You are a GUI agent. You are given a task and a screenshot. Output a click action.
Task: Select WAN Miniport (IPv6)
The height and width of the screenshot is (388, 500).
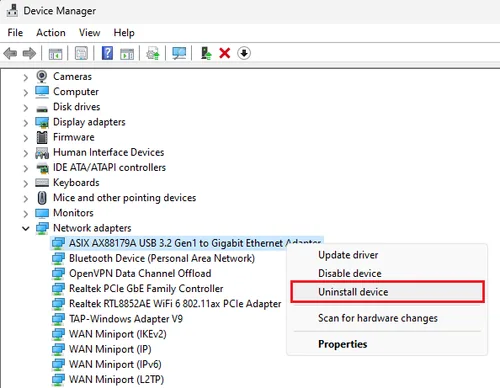coord(115,364)
